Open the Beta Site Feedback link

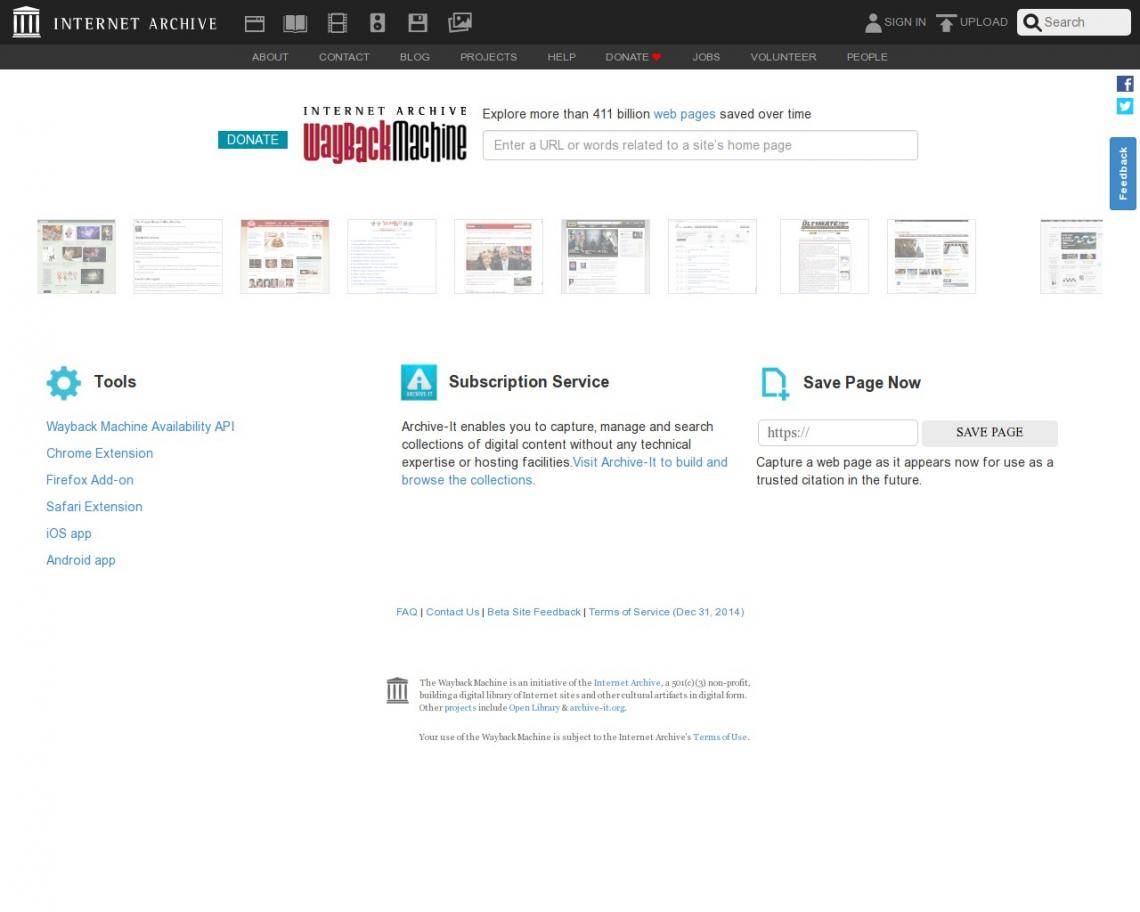coord(534,612)
